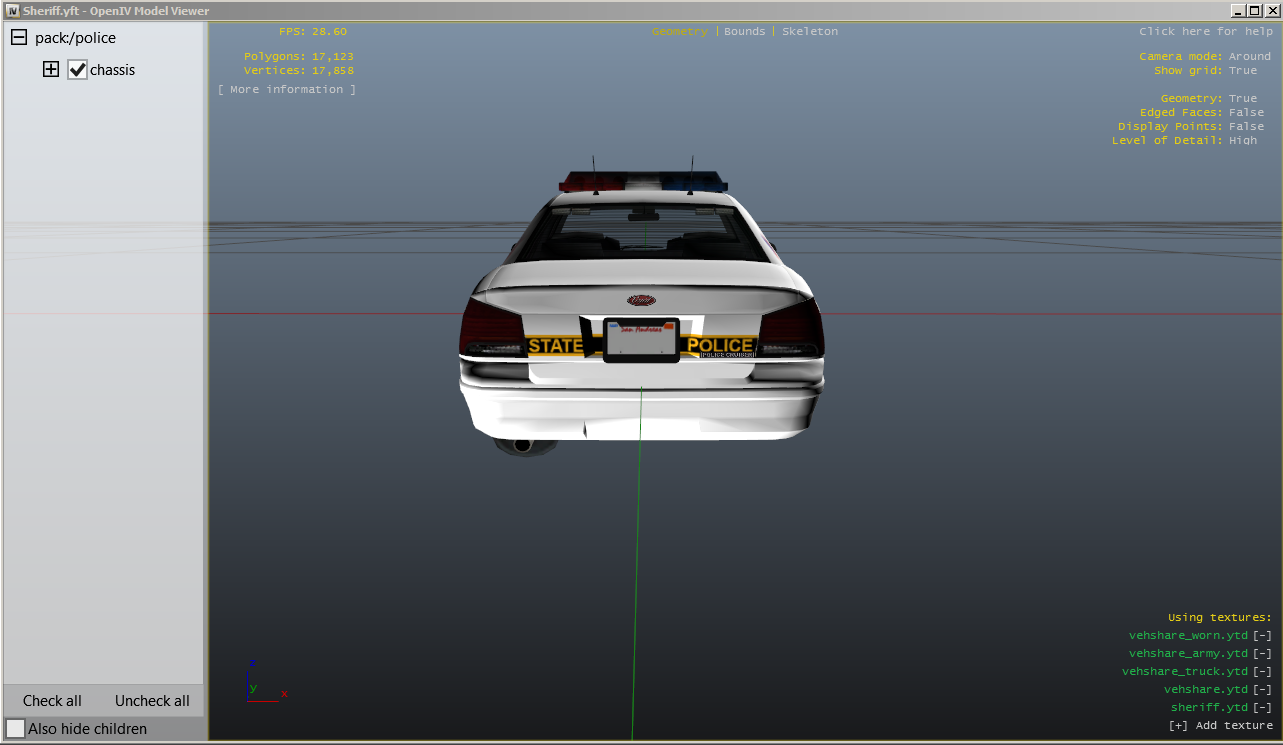Uncheck the chassis visibility checkbox
Viewport: 1283px width, 745px height.
point(77,70)
